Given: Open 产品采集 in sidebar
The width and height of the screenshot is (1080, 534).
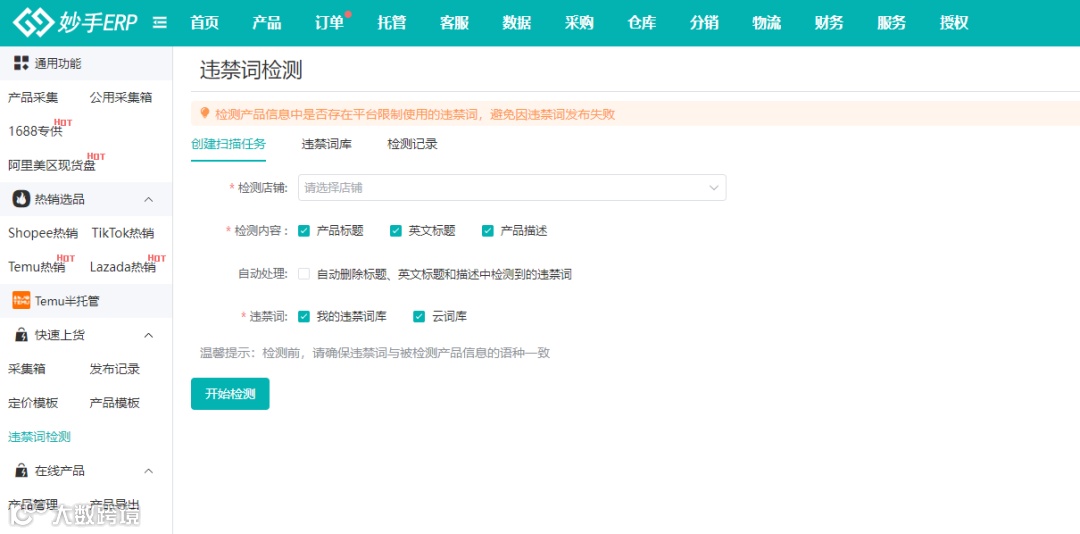Looking at the screenshot, I should 33,97.
